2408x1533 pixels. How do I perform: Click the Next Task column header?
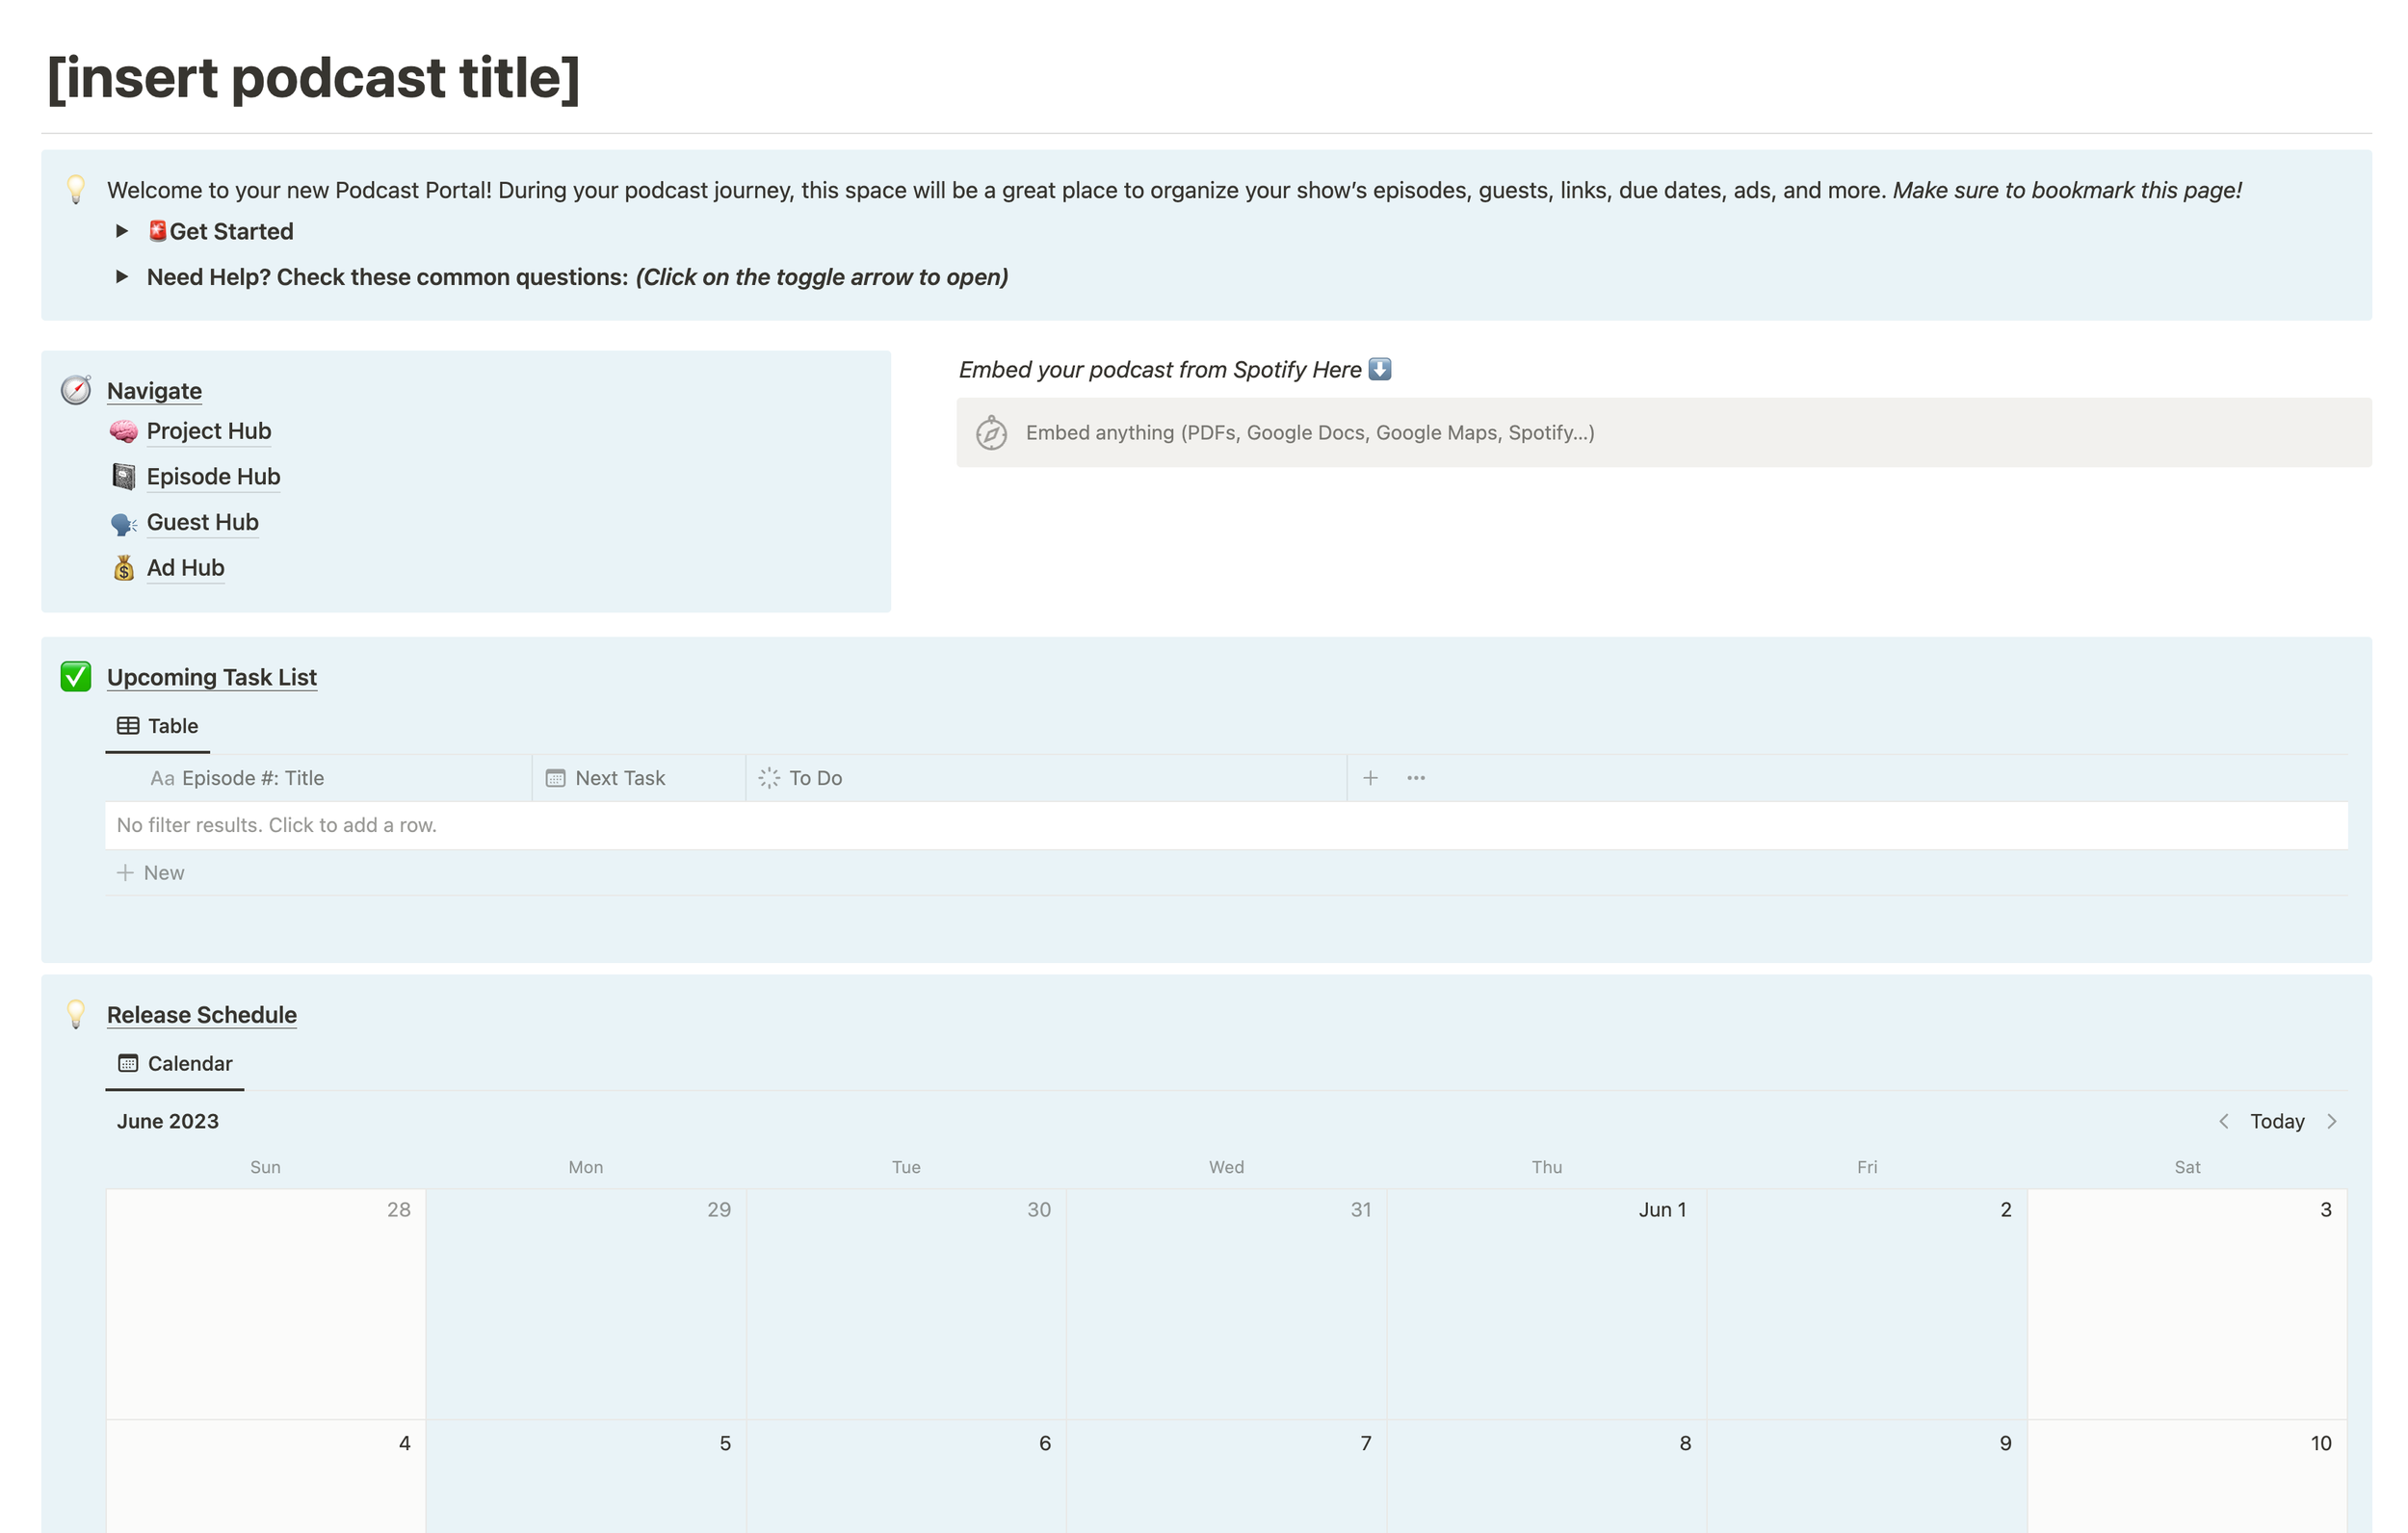[x=639, y=778]
